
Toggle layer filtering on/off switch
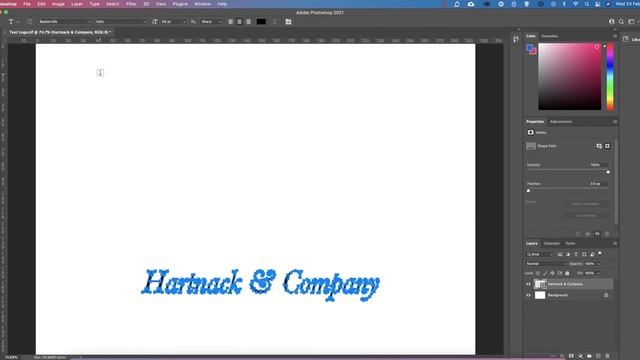coord(600,253)
